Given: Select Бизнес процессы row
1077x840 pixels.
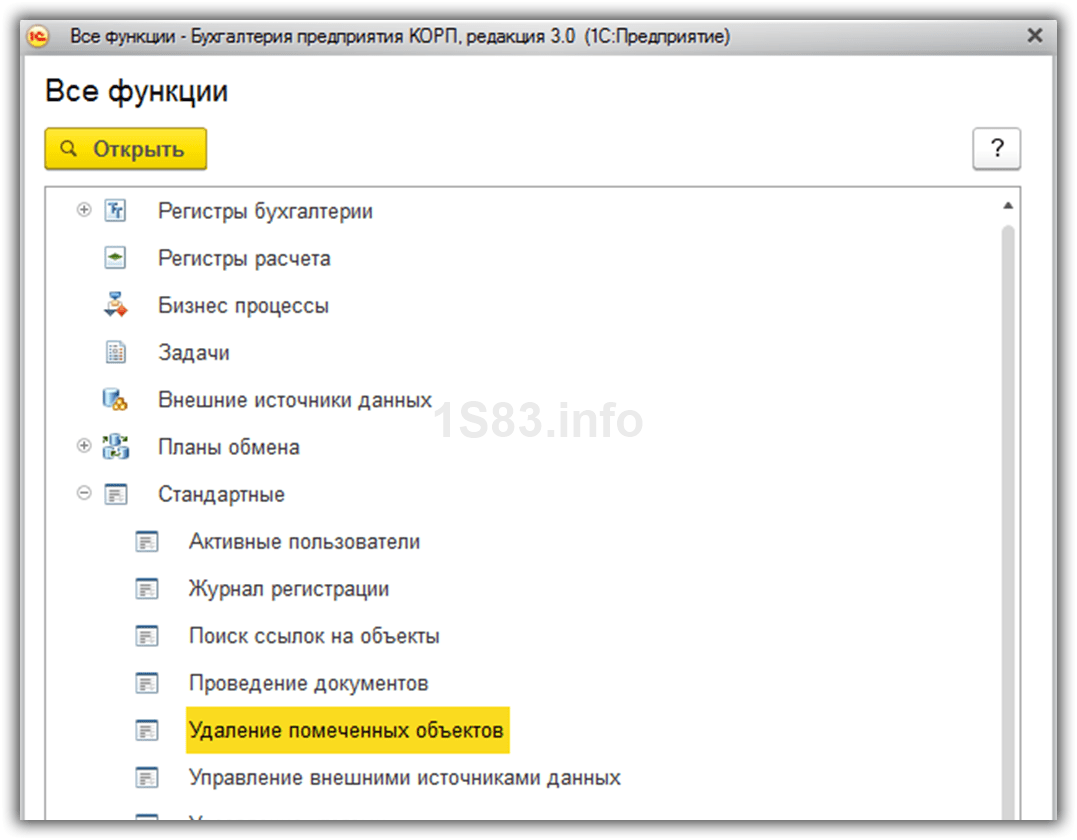Looking at the screenshot, I should pos(243,306).
